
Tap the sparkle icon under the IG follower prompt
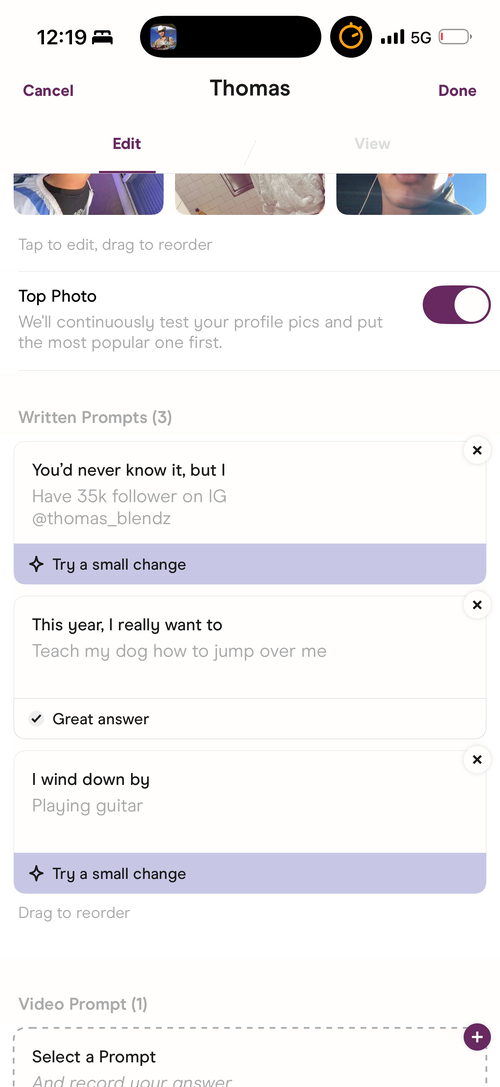[37, 564]
